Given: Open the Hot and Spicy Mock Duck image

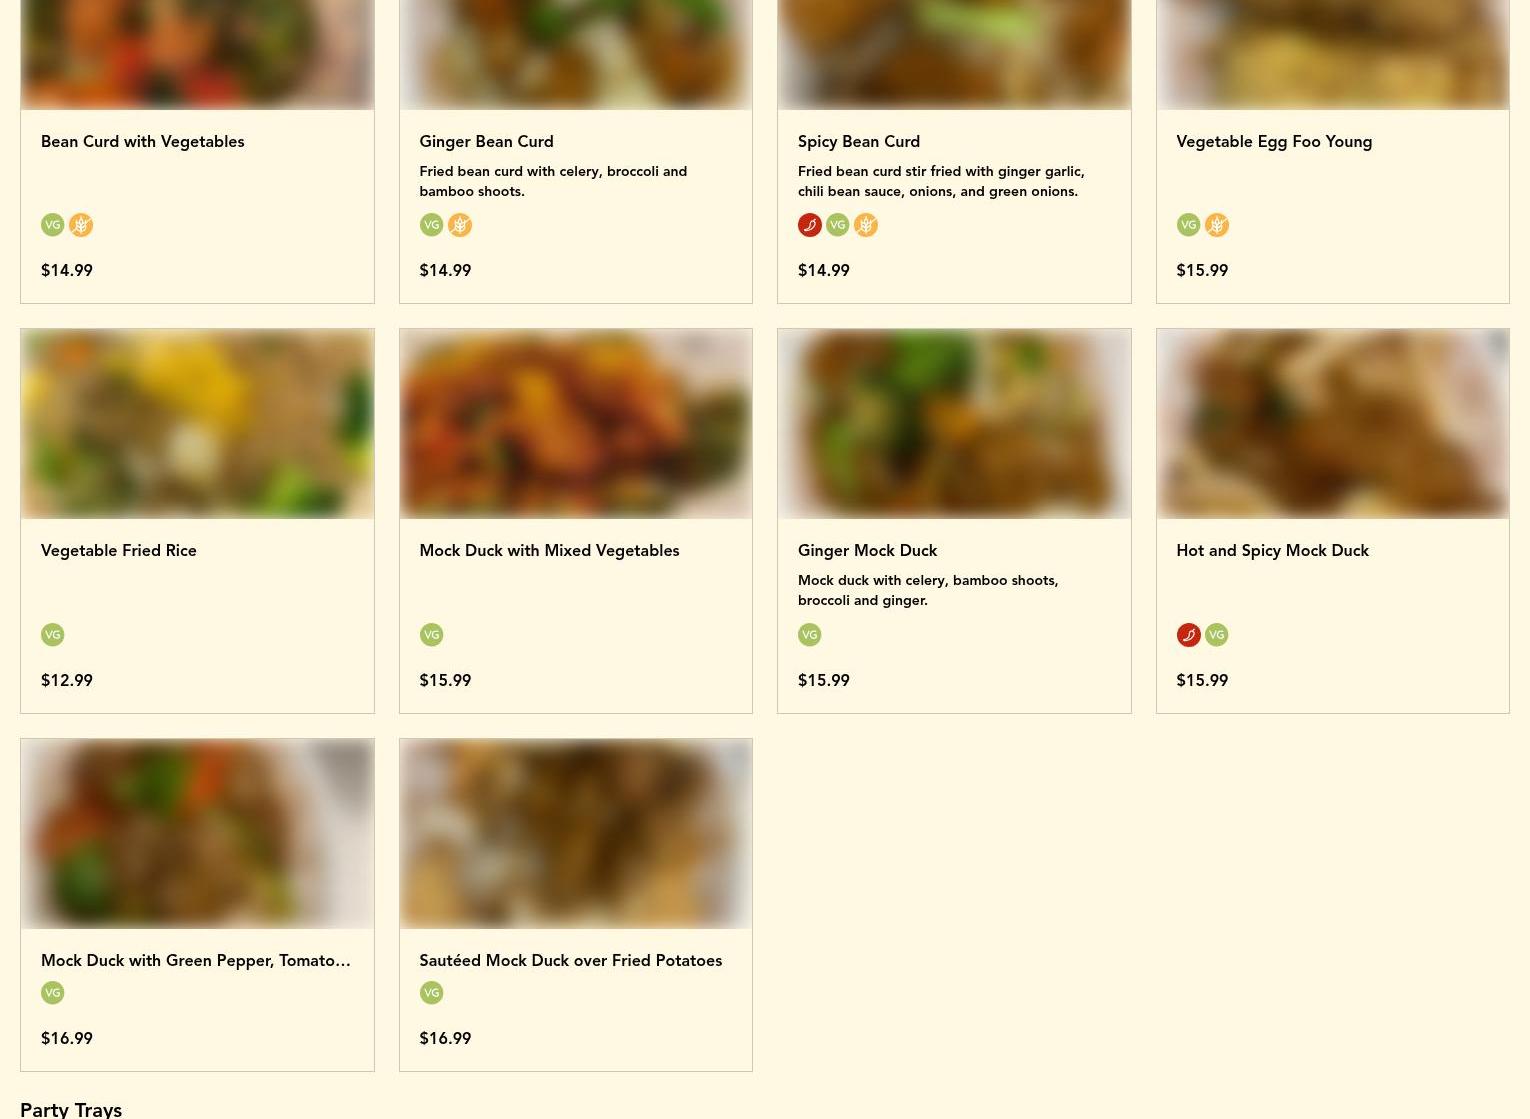Looking at the screenshot, I should 1332,424.
